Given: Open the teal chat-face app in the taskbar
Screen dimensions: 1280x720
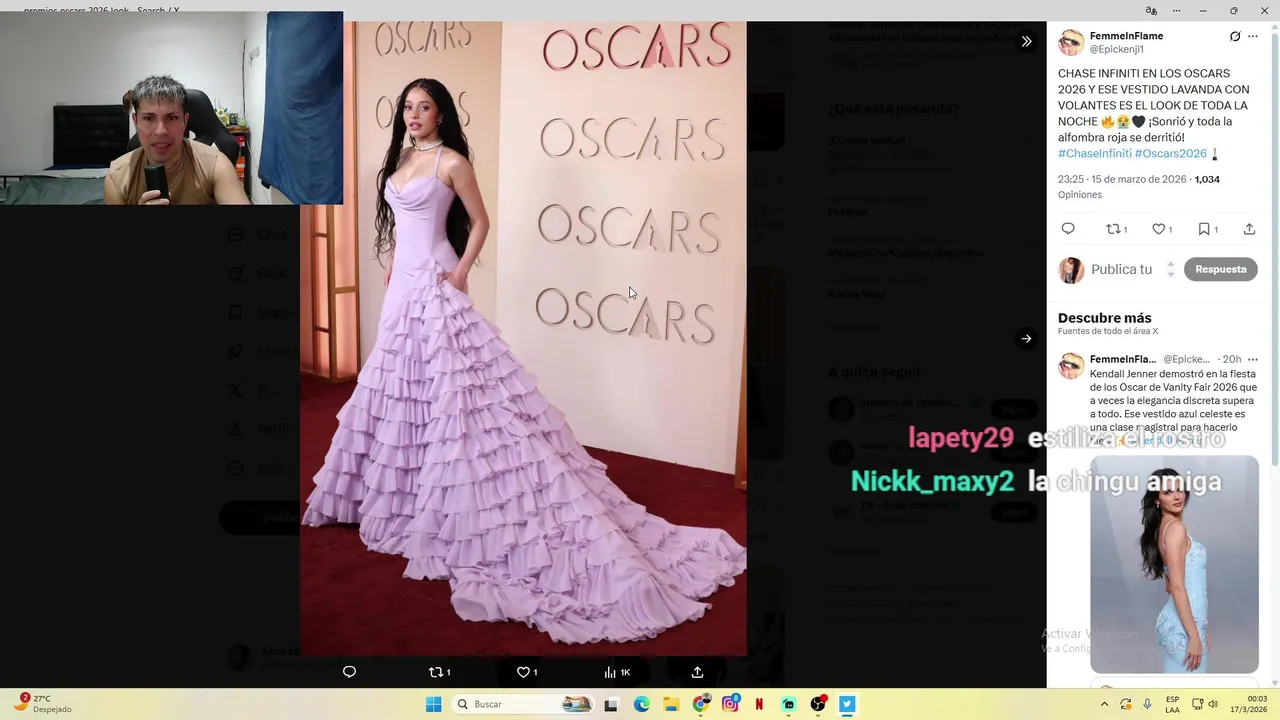Looking at the screenshot, I should (x=789, y=704).
